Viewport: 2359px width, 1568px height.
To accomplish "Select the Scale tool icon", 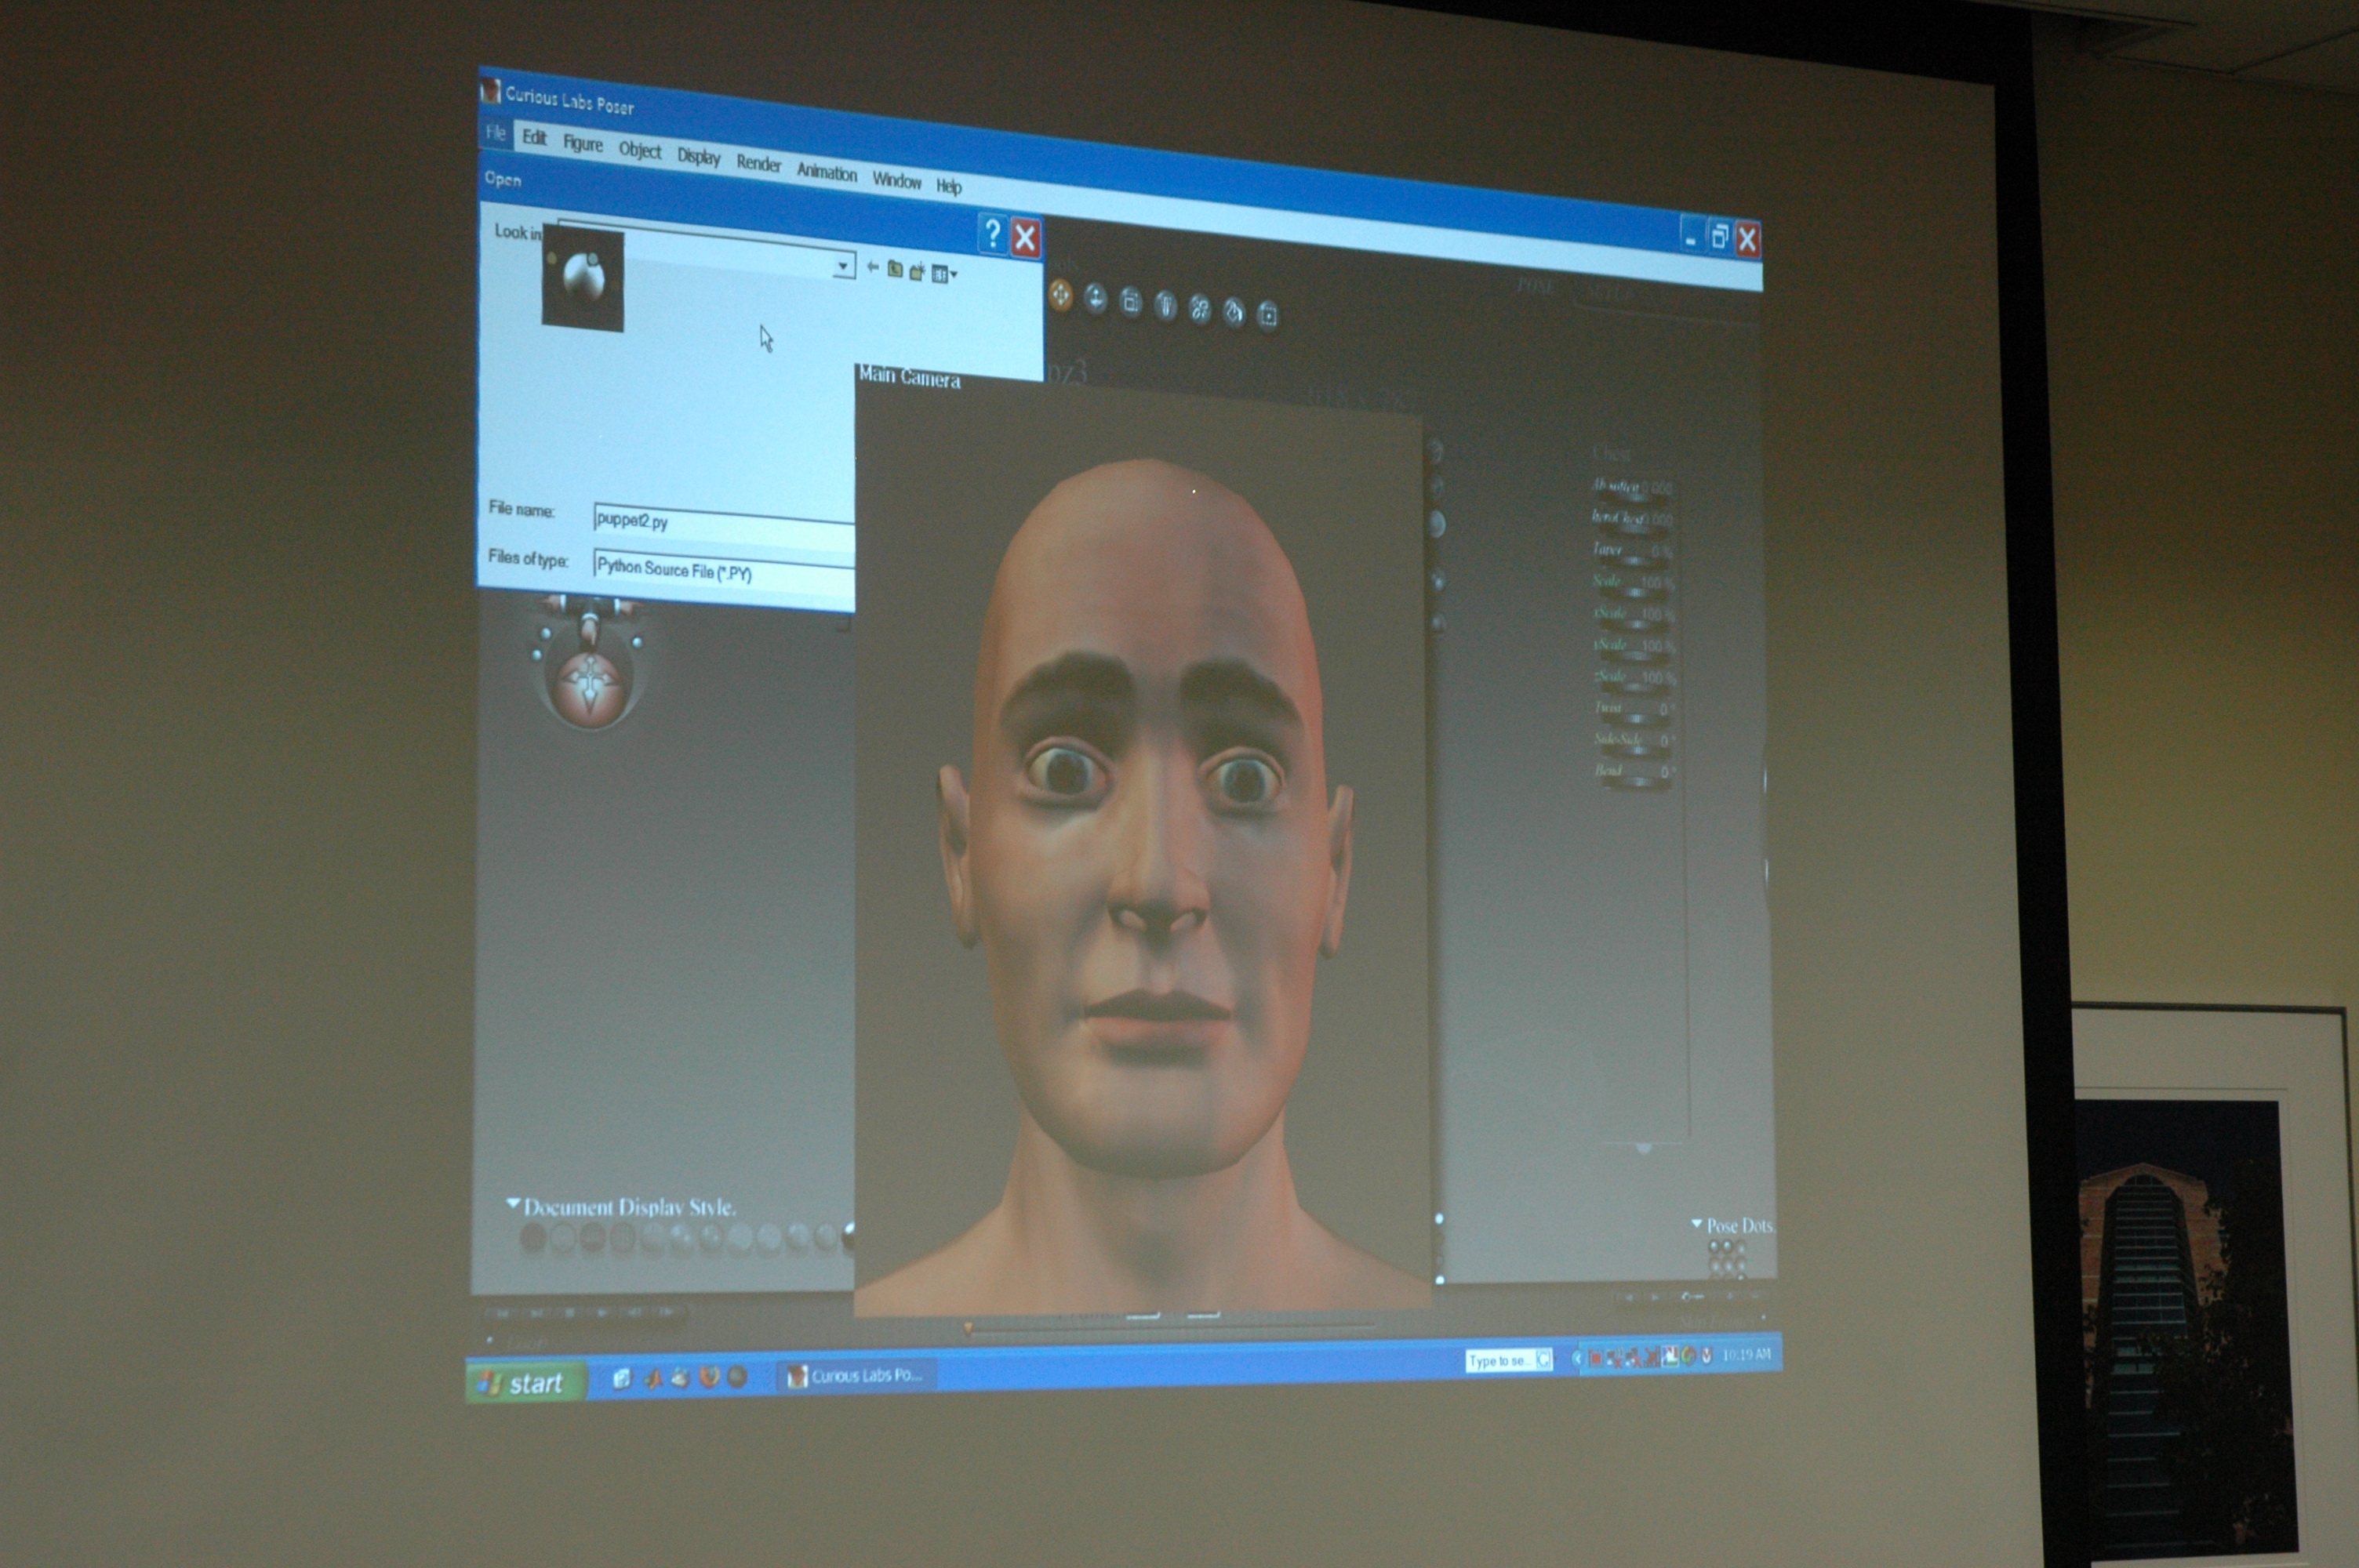I will coord(1130,302).
